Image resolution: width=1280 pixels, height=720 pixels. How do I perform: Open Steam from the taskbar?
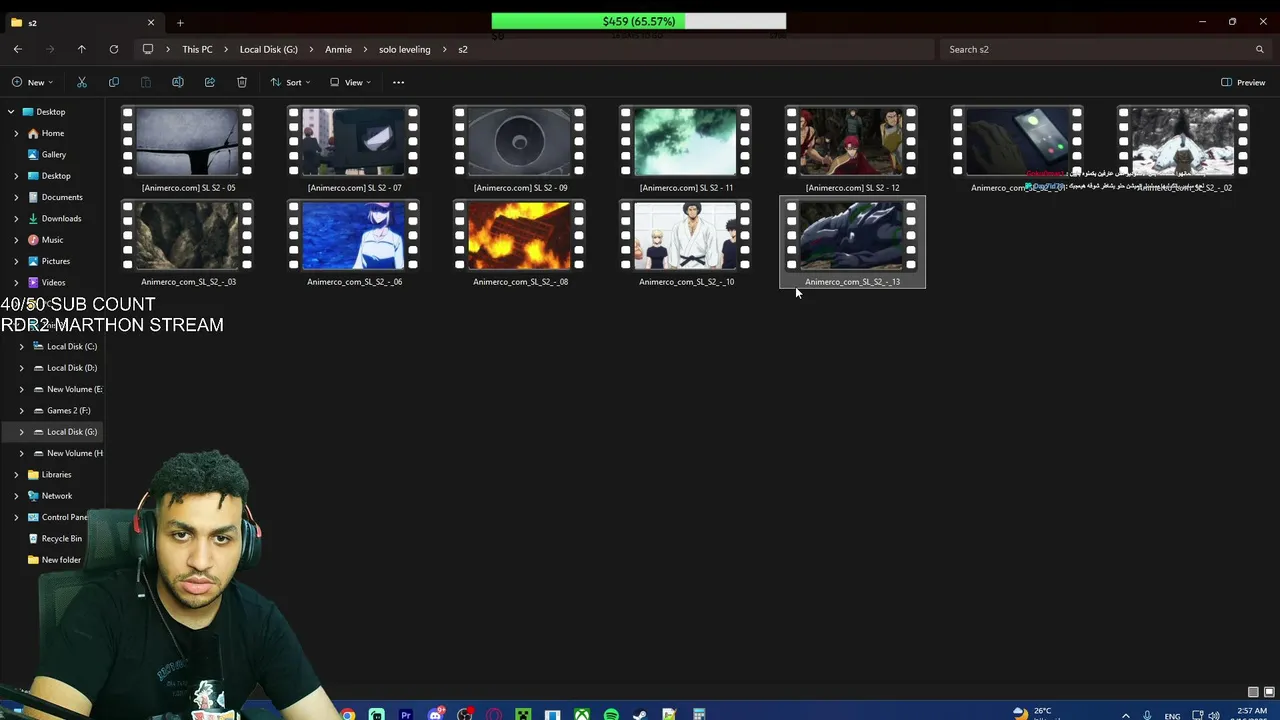[x=640, y=714]
